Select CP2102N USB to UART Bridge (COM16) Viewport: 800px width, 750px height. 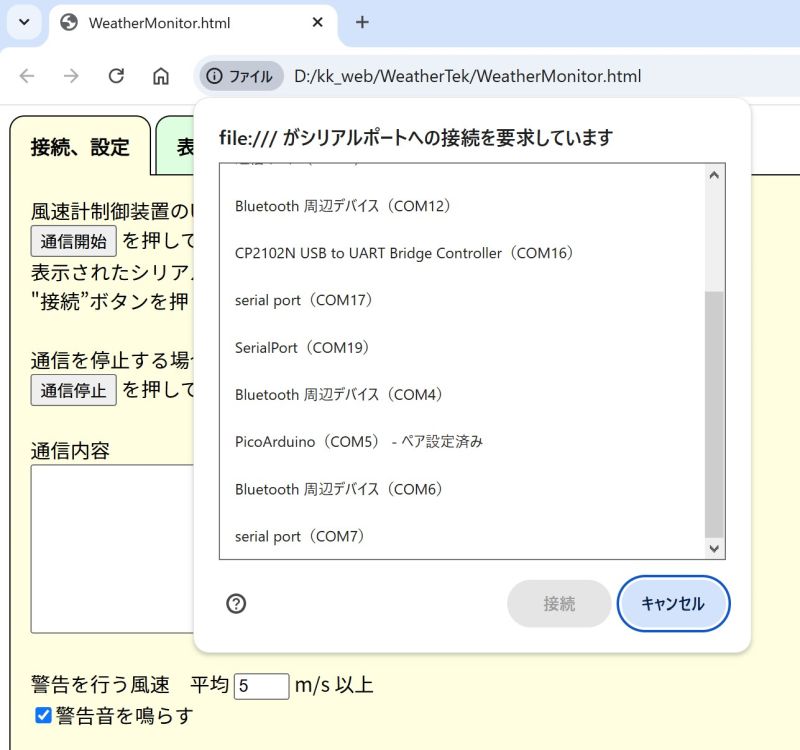405,253
